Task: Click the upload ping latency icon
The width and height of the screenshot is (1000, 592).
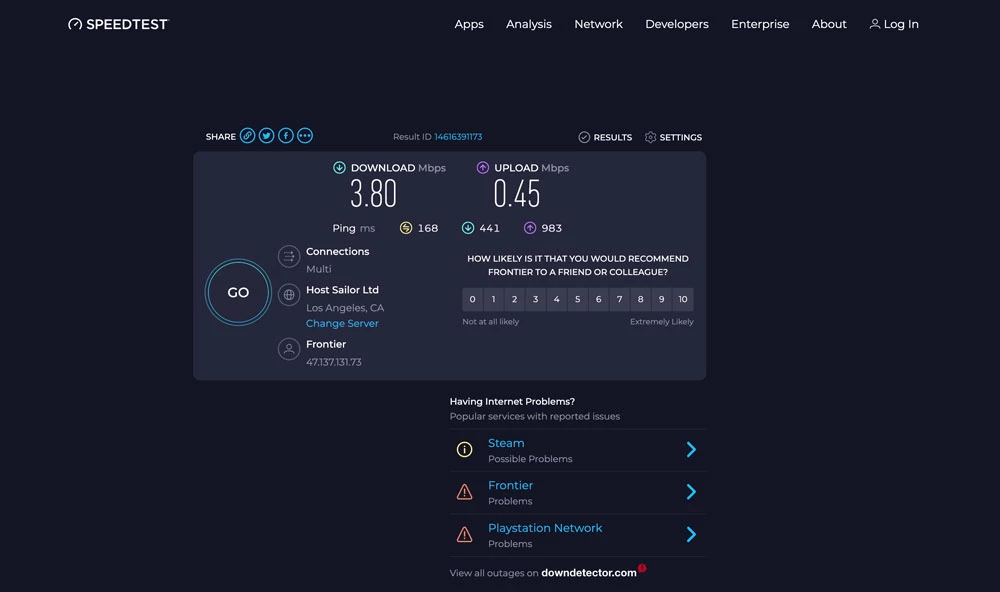Action: click(x=530, y=228)
